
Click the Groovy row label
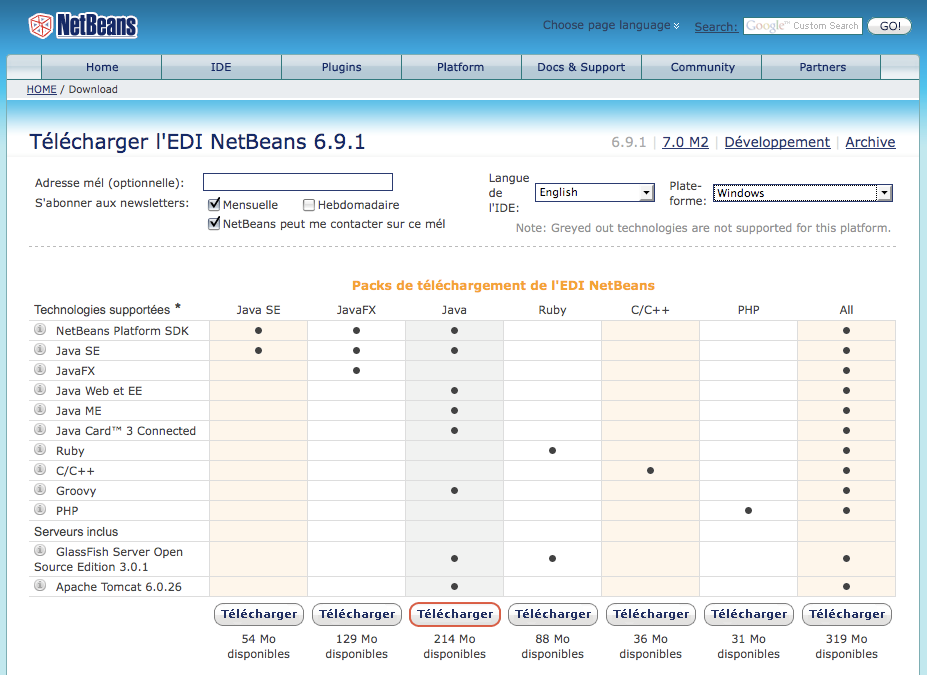click(76, 491)
